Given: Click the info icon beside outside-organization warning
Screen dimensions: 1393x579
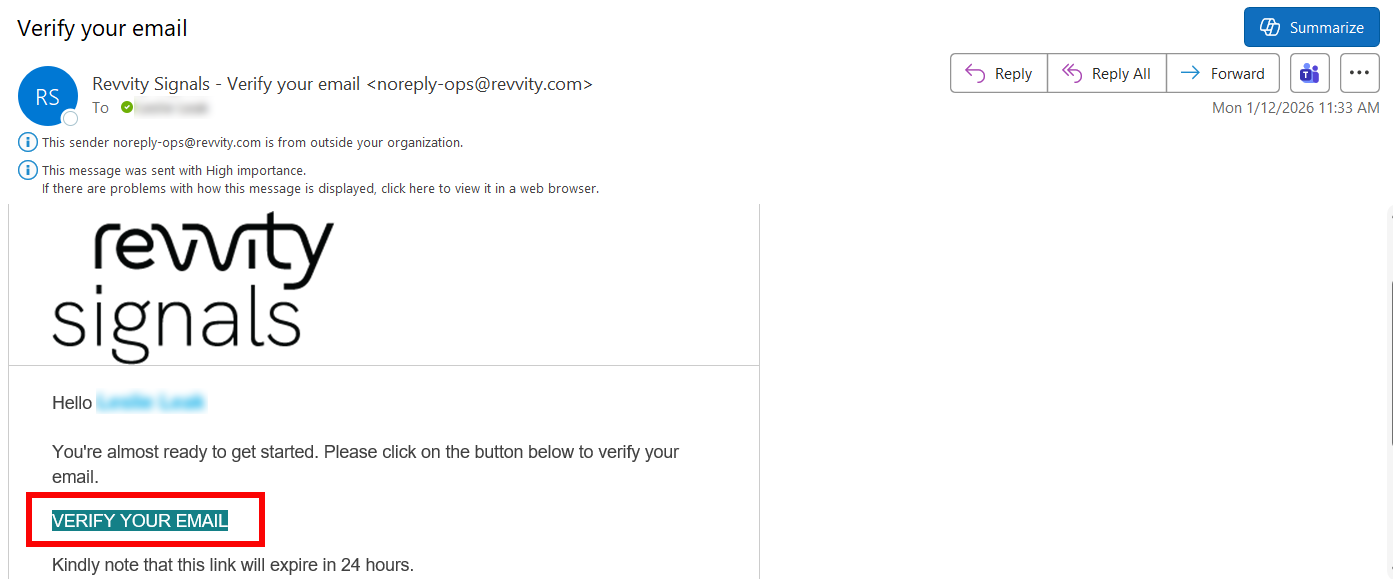Looking at the screenshot, I should click(x=28, y=142).
